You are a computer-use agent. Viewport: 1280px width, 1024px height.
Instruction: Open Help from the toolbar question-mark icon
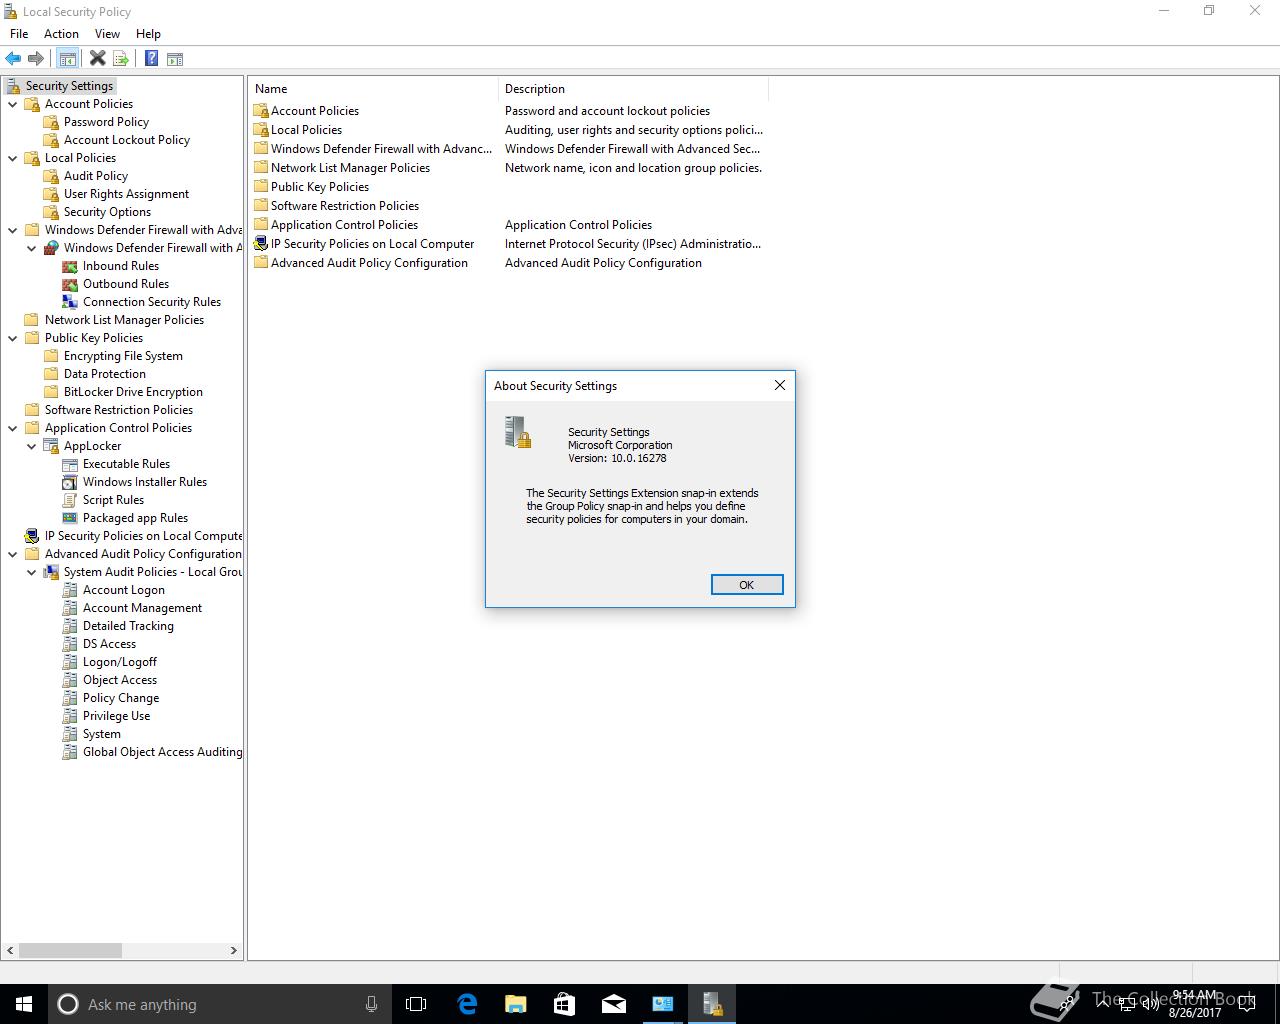coord(151,59)
